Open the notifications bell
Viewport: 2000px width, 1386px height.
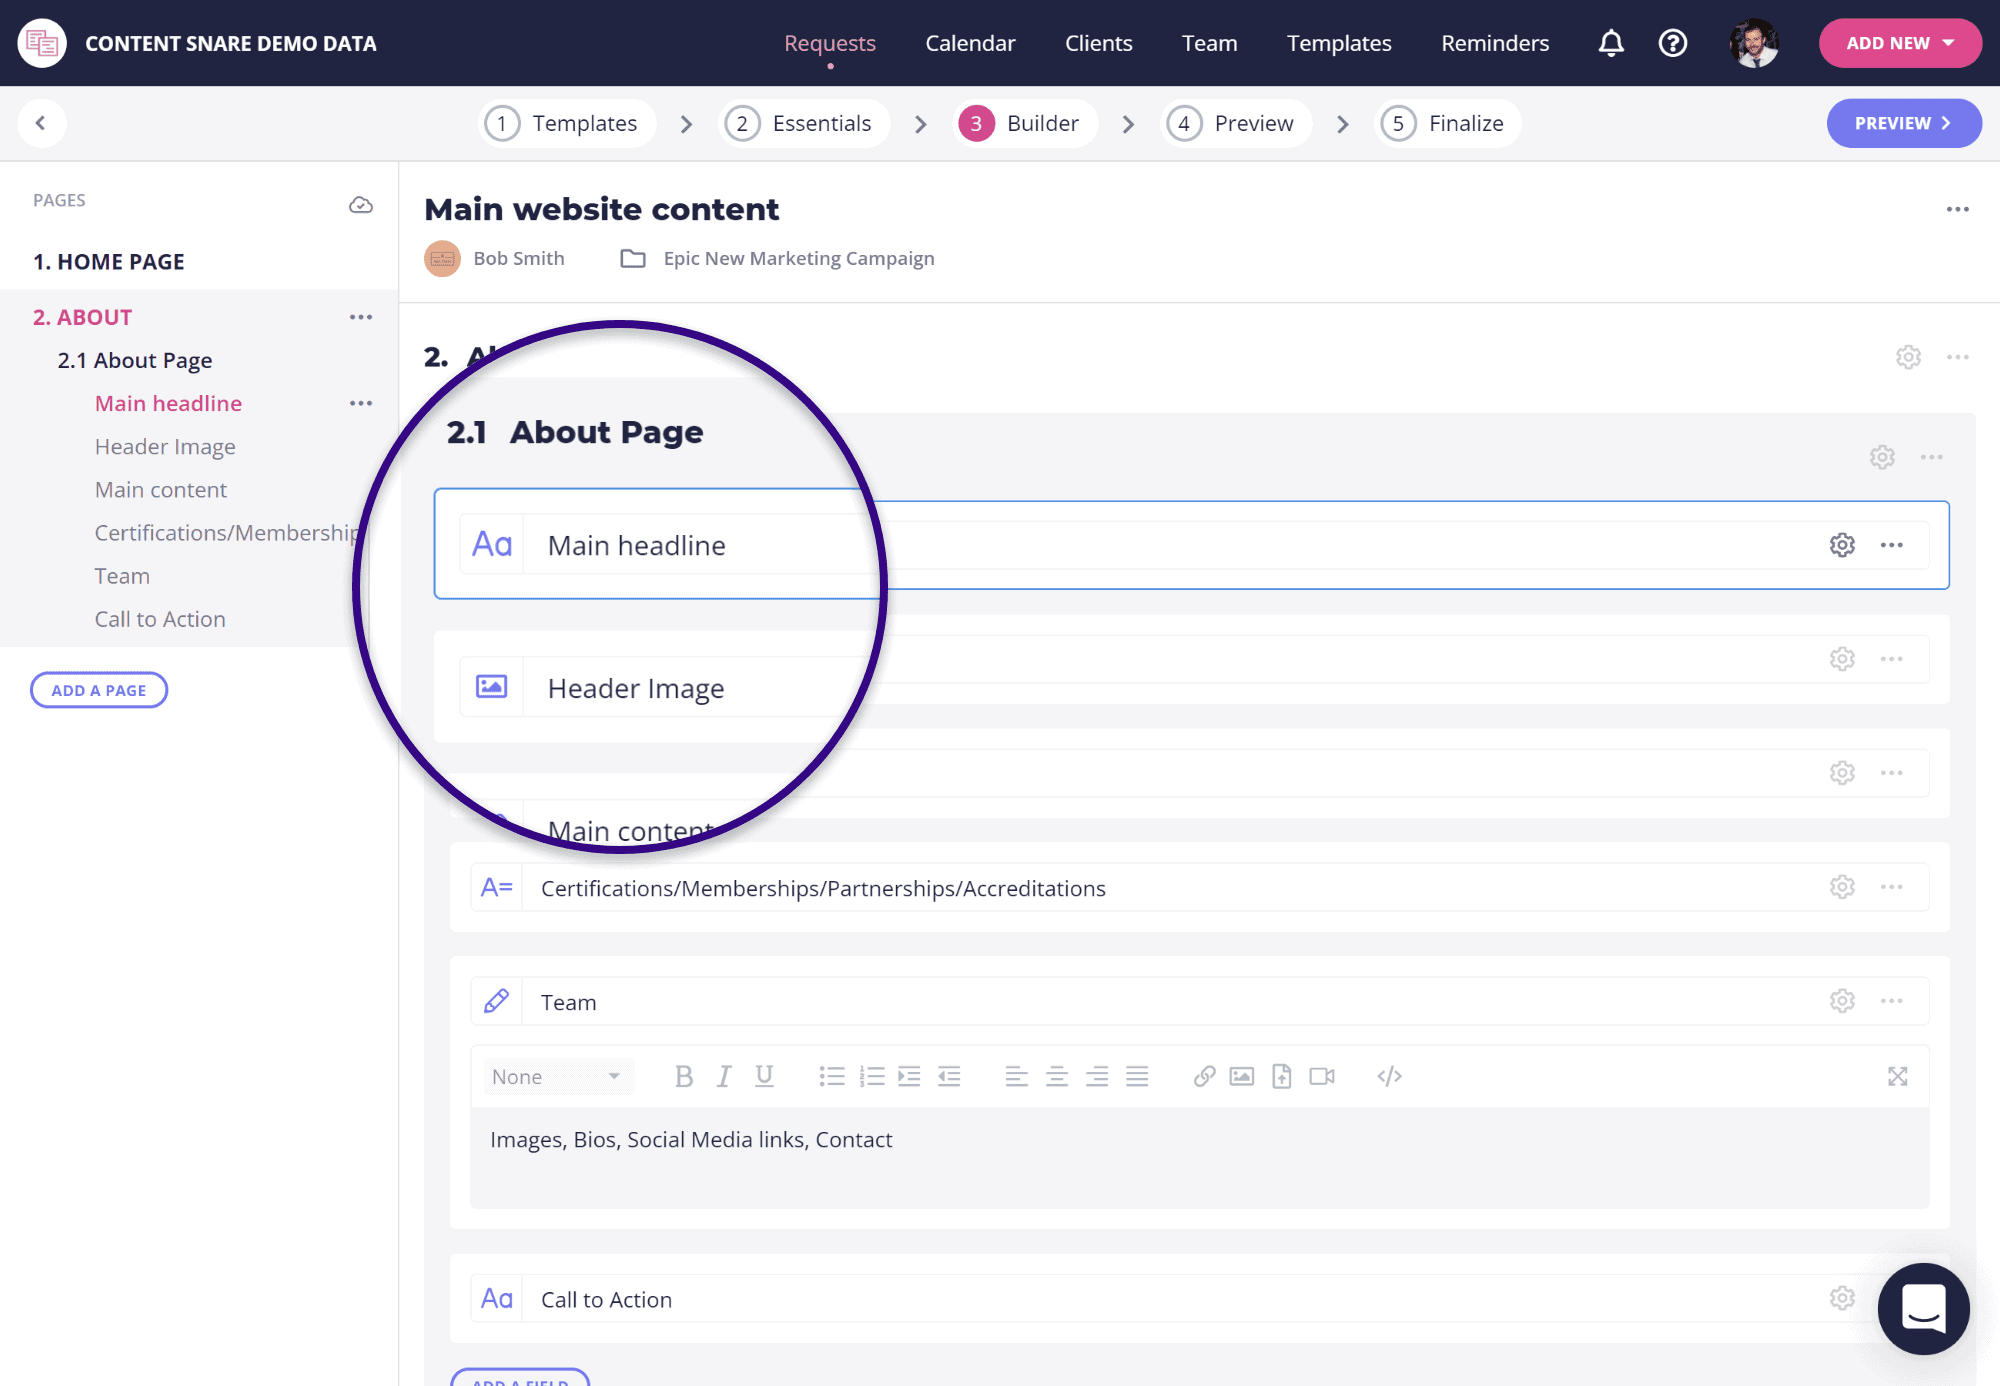[1611, 43]
